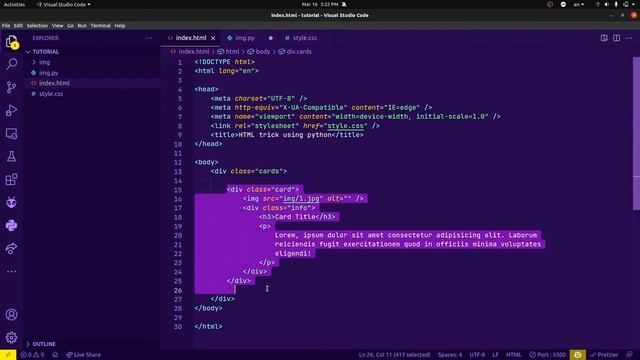Open editor more actions menu
Image resolution: width=640 pixels, height=360 pixels.
click(x=629, y=38)
